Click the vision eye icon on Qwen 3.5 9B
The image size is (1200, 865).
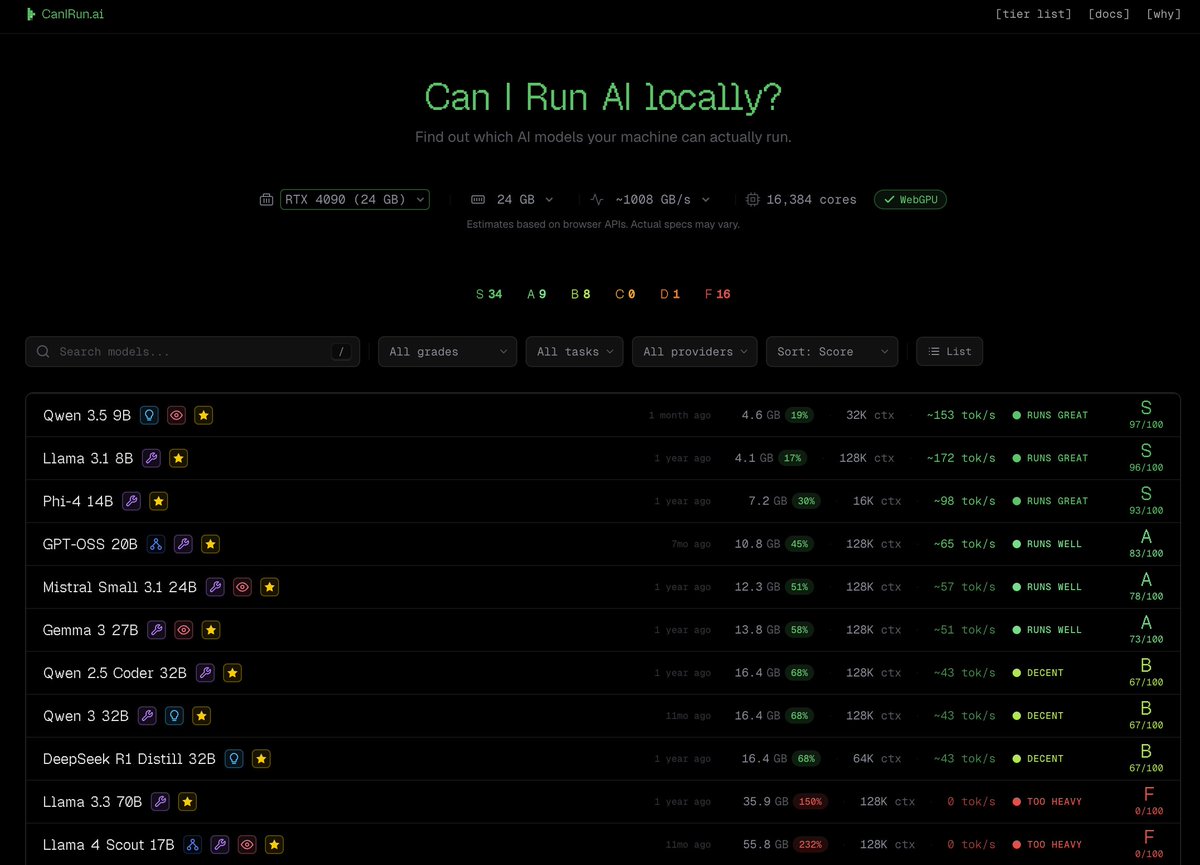[x=177, y=415]
